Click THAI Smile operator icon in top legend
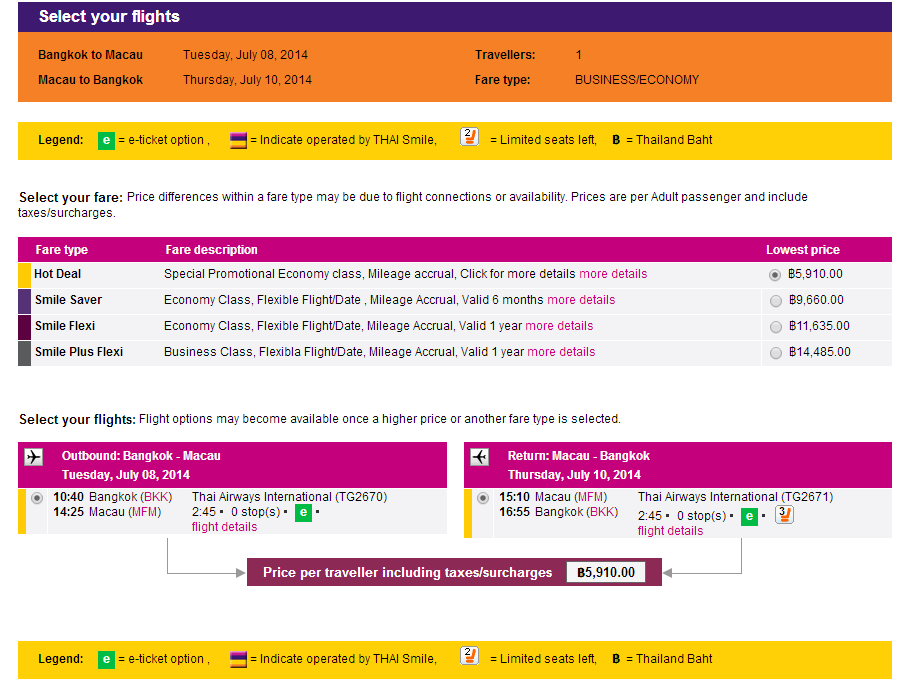Screen dimensions: 911x696 click(x=238, y=141)
